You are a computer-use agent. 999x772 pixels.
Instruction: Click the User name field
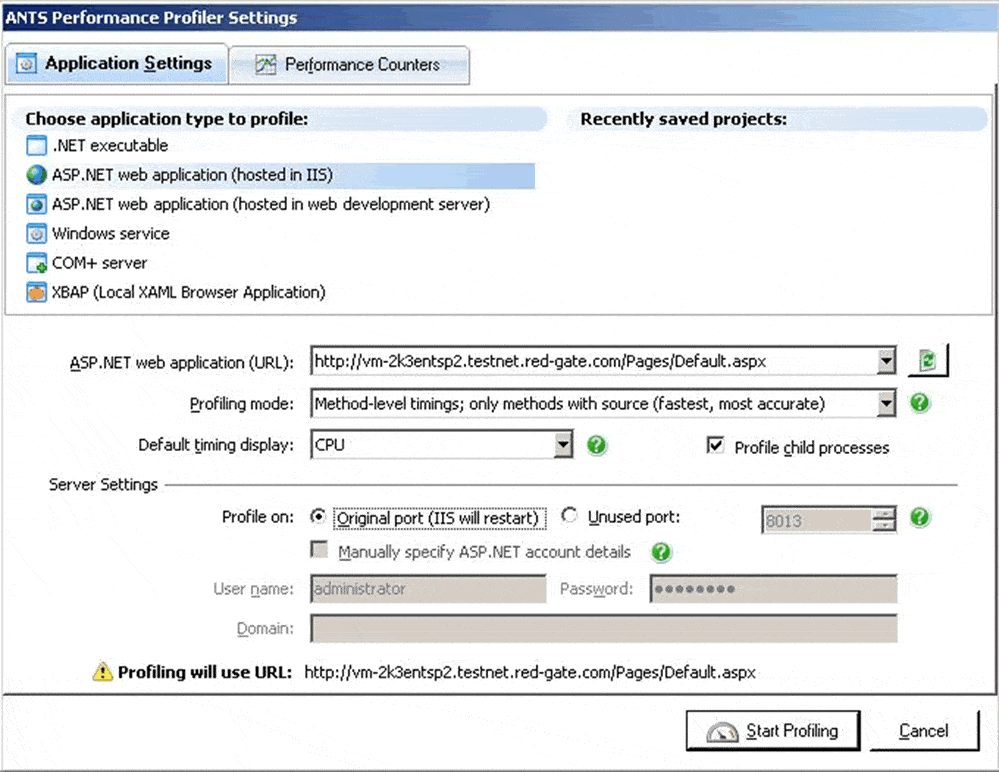[428, 589]
